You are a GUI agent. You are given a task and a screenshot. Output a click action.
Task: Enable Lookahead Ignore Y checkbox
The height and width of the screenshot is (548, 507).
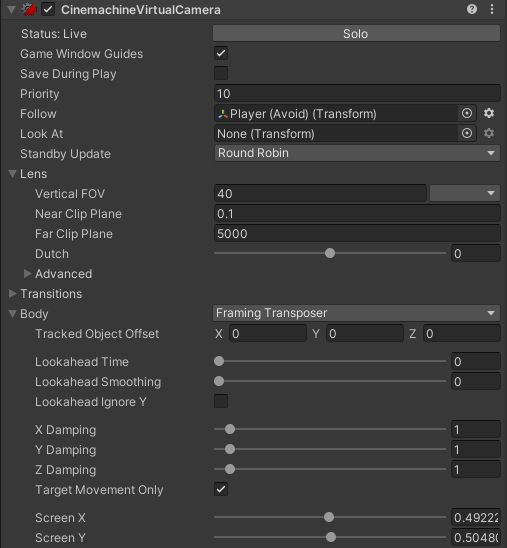pyautogui.click(x=221, y=401)
